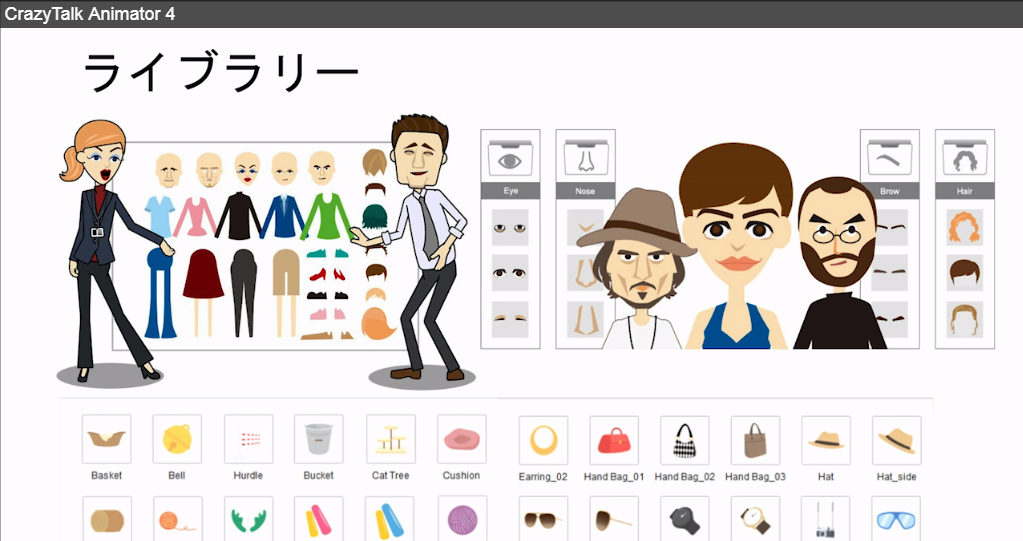The height and width of the screenshot is (541, 1023).
Task: Select the middle eye style option
Action: click(510, 273)
